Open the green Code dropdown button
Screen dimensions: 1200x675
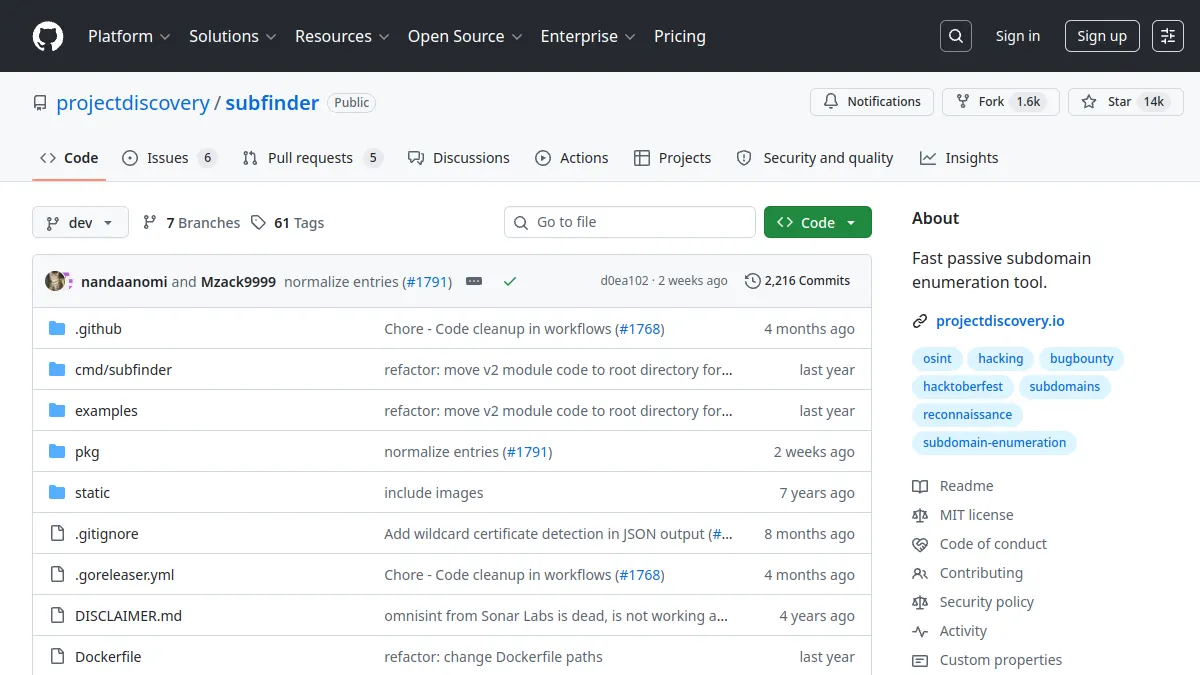[x=818, y=222]
